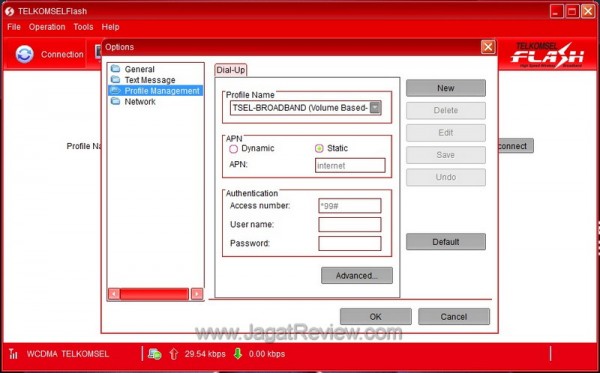Click the 0.00 kbps download value
Viewport: 600px width, 373px height.
pyautogui.click(x=267, y=354)
